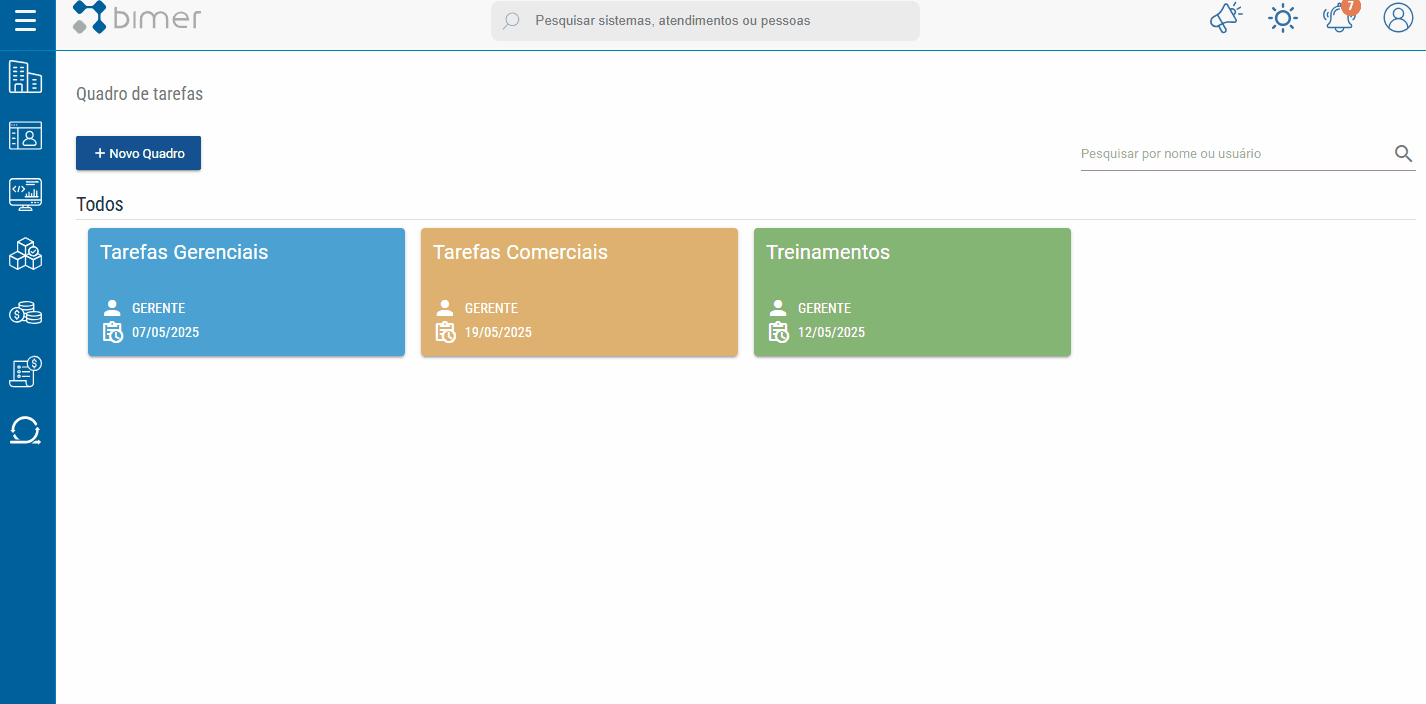Open notifications bell with 7 badge
Image resolution: width=1426 pixels, height=704 pixels.
click(x=1340, y=17)
